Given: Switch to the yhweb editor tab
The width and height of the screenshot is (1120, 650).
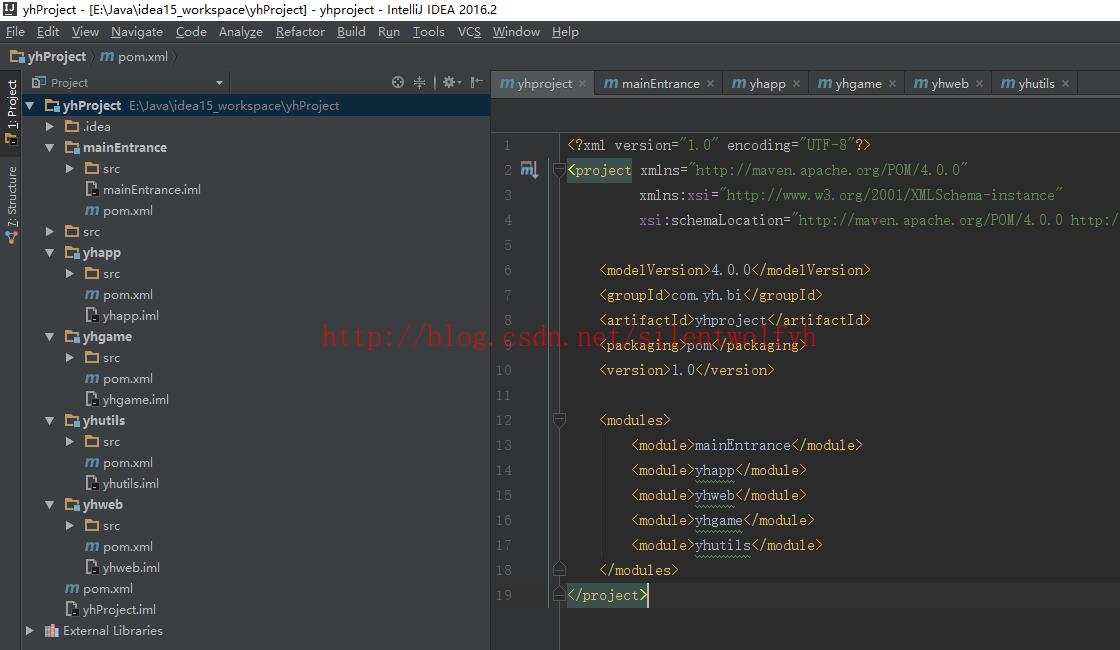Looking at the screenshot, I should pos(948,84).
